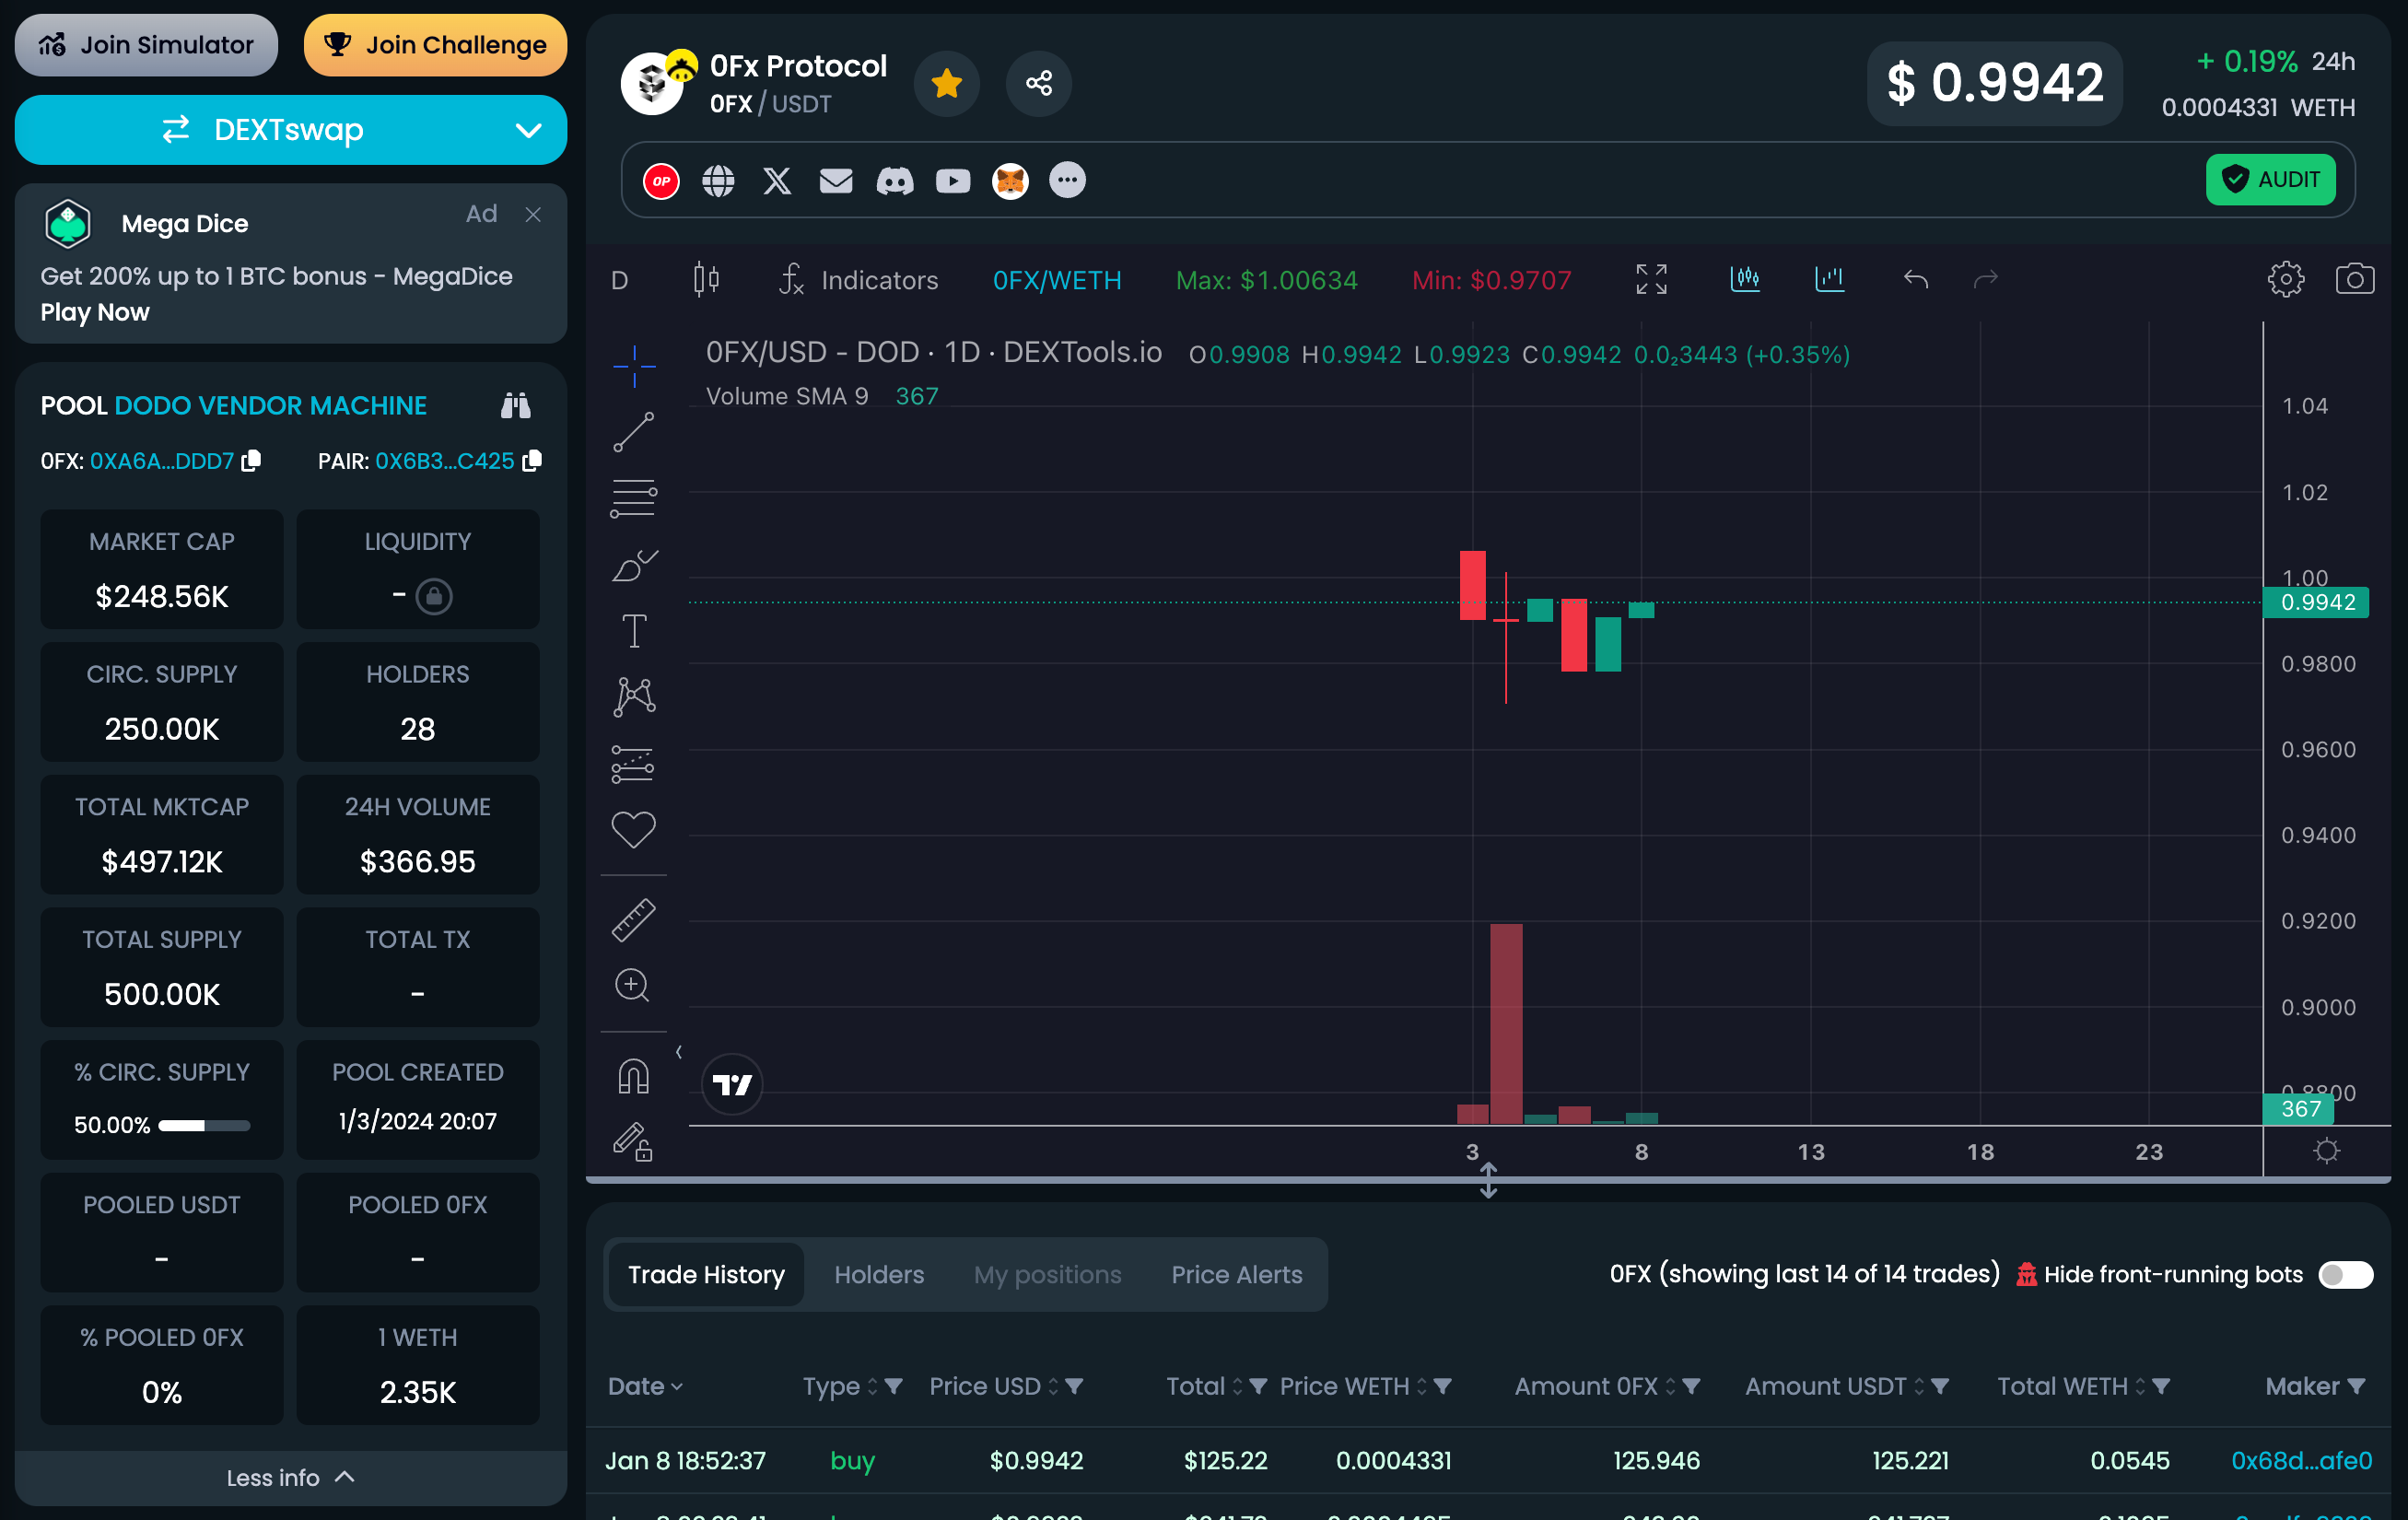This screenshot has width=2408, height=1520.
Task: Click Play Now in Mega Dice ad
Action: coord(95,312)
